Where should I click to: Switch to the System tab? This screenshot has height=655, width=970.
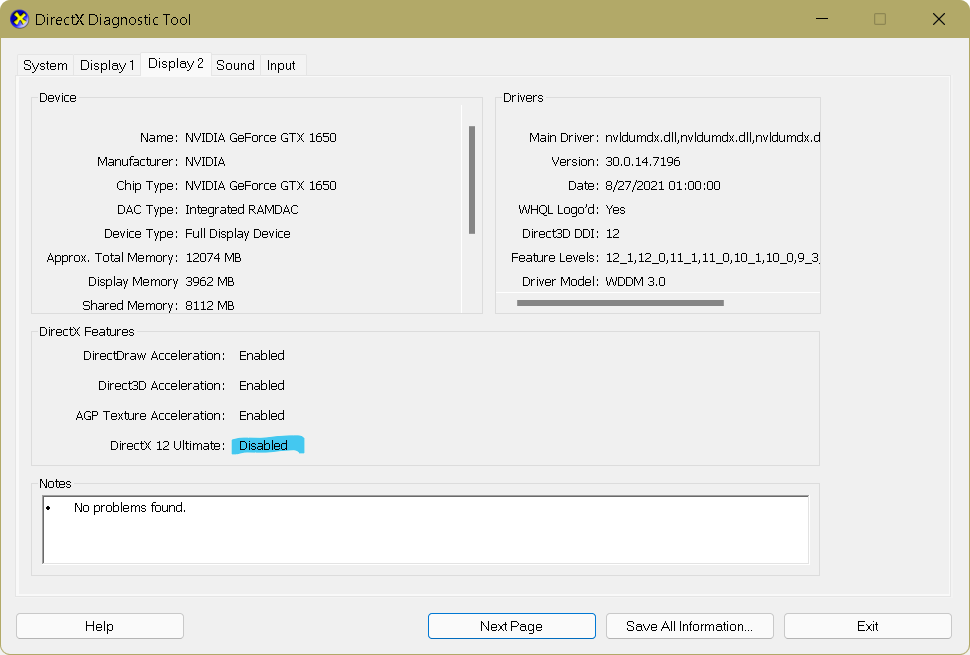click(45, 65)
